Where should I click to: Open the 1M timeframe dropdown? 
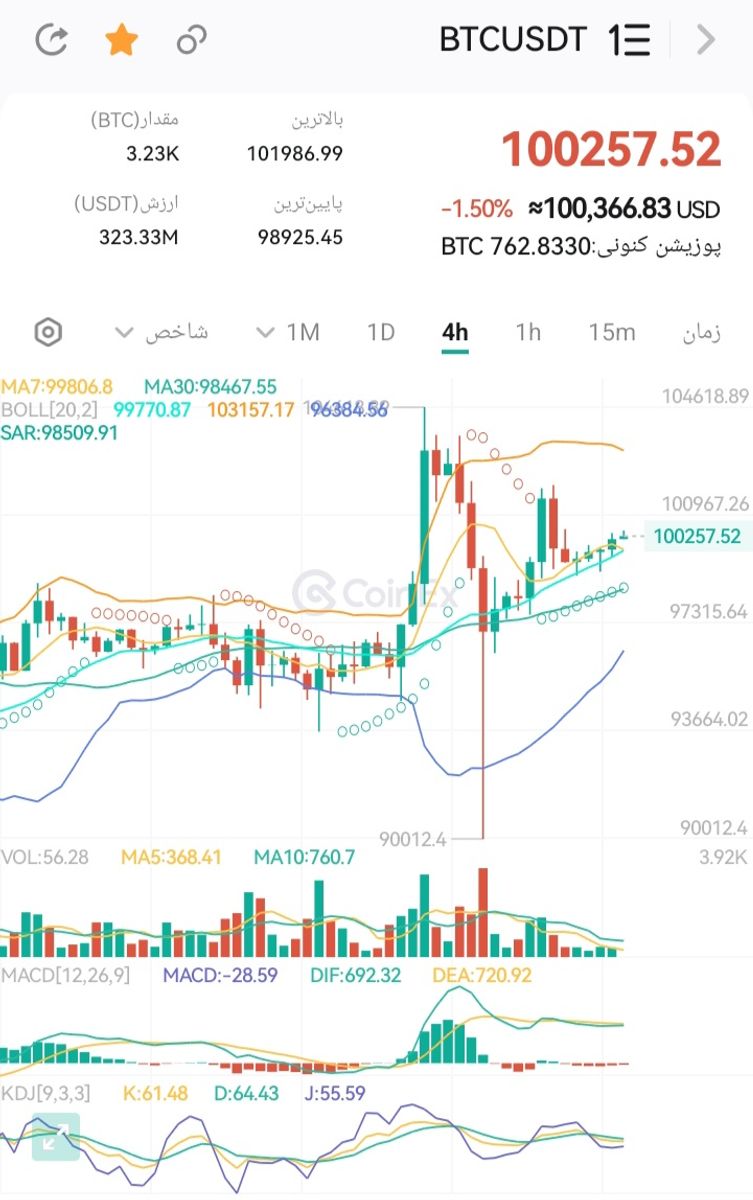point(288,332)
